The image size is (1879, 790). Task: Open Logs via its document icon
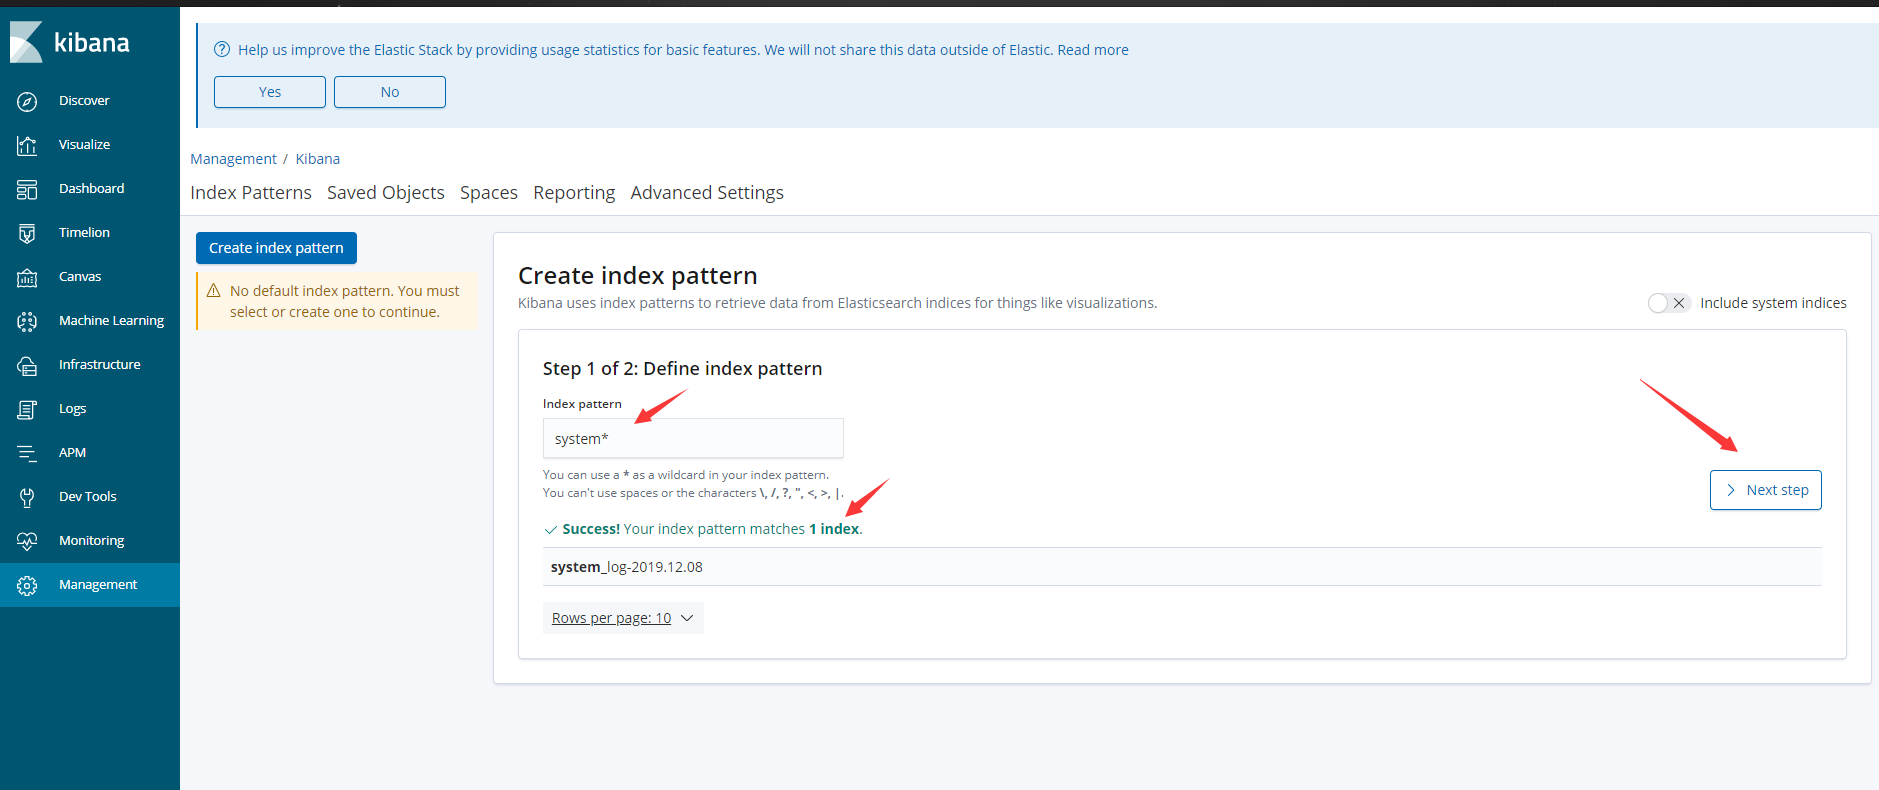click(x=27, y=409)
